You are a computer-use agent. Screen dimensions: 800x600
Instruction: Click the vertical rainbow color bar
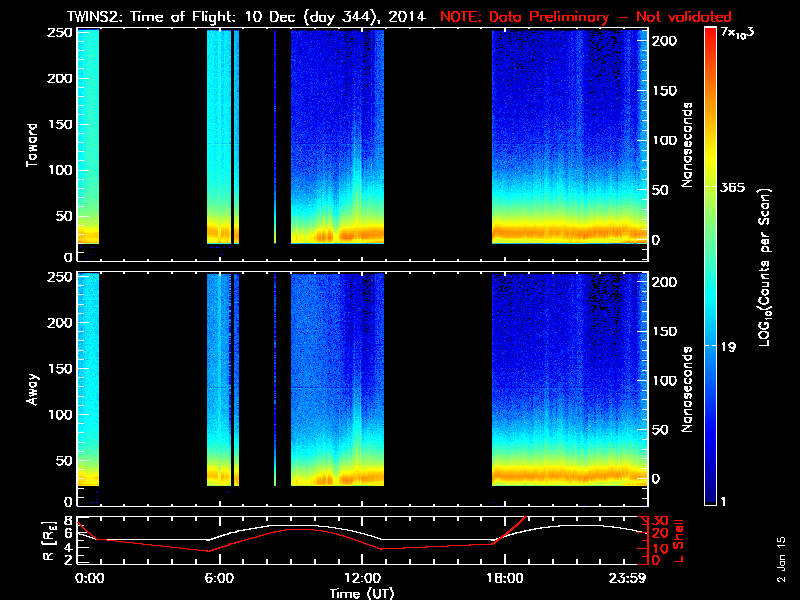(710, 267)
